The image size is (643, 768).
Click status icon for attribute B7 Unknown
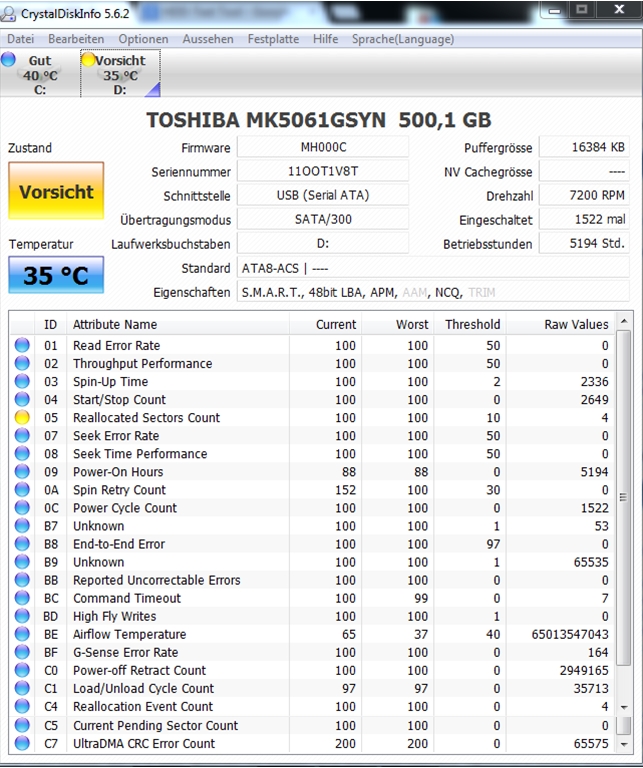click(x=22, y=526)
